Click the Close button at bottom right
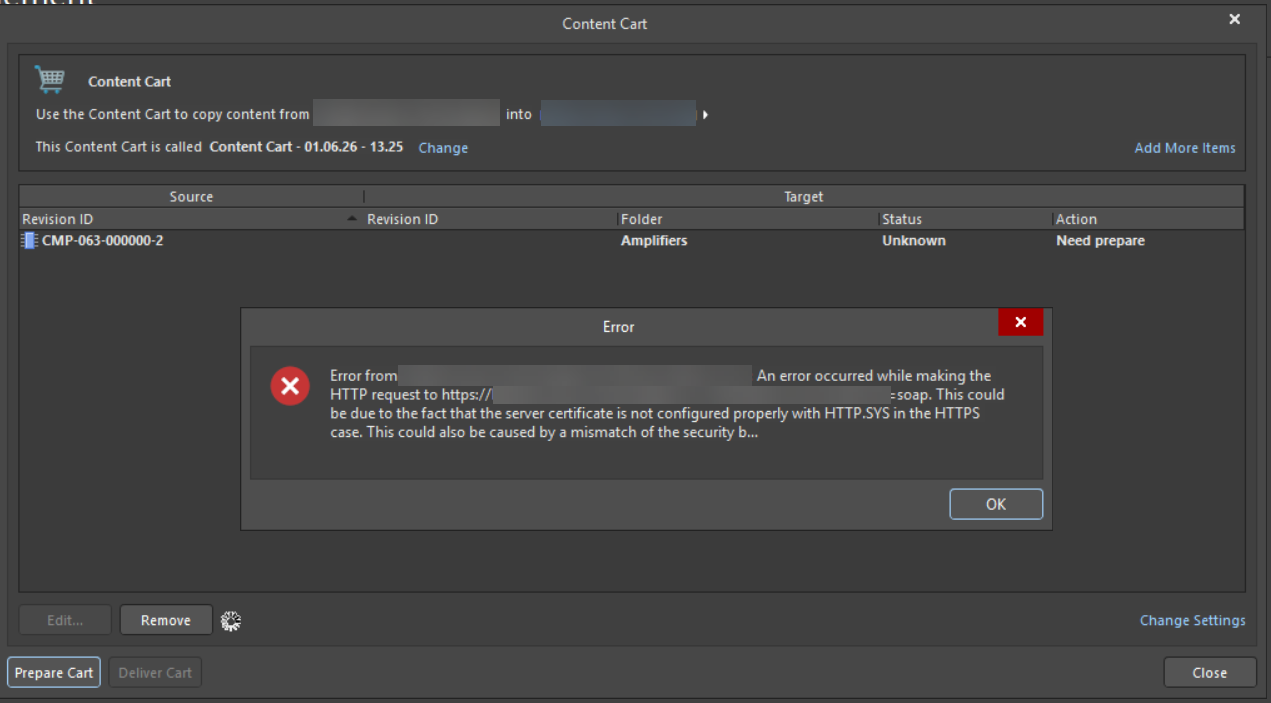This screenshot has width=1271, height=703. (x=1210, y=673)
